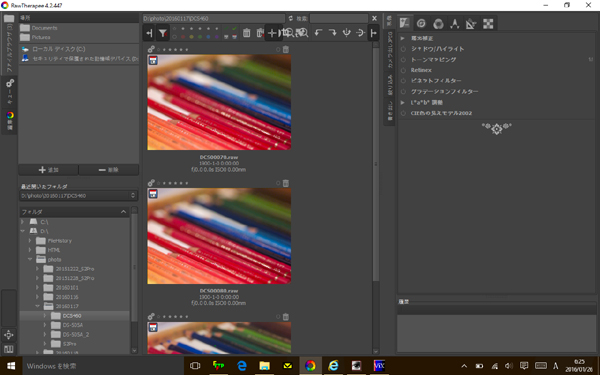Switch to the Transform tools tab
The width and height of the screenshot is (600, 375).
pyautogui.click(x=471, y=23)
